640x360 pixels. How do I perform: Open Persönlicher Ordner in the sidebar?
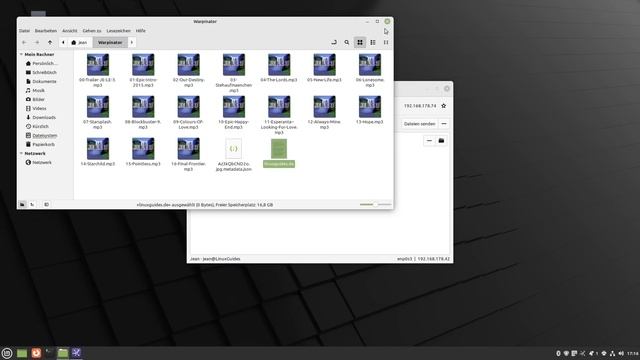[x=41, y=64]
